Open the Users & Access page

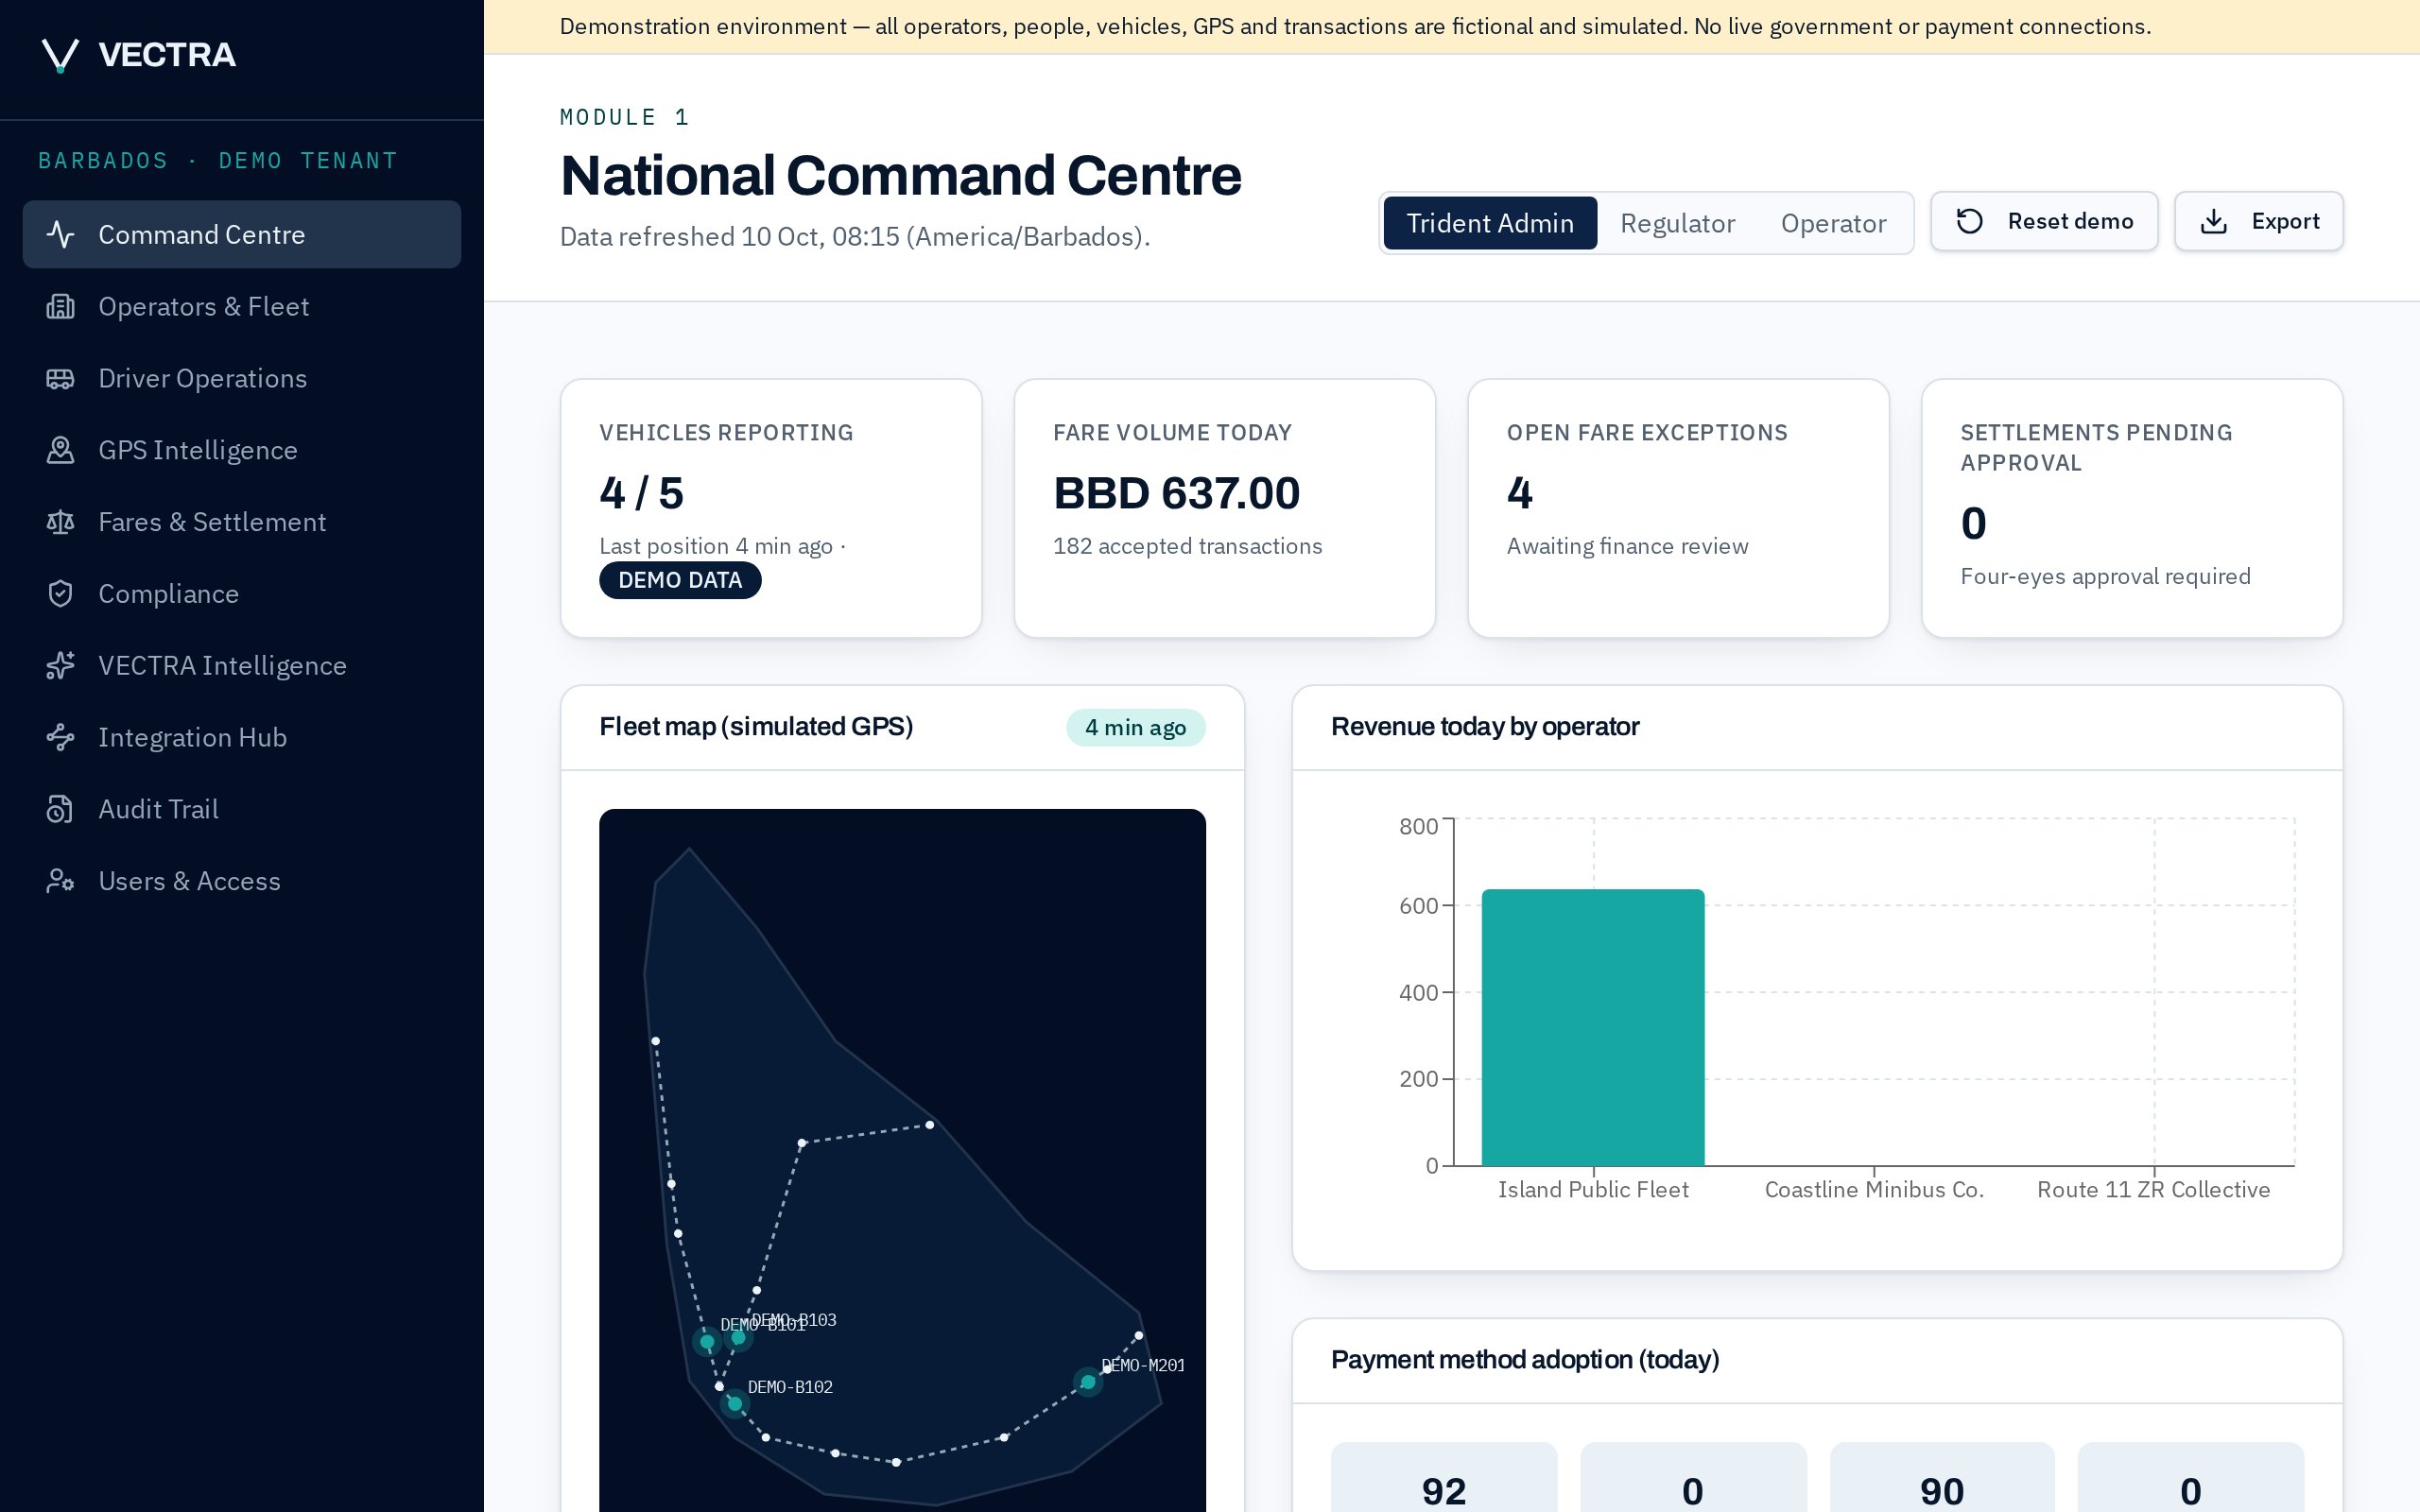242,881
